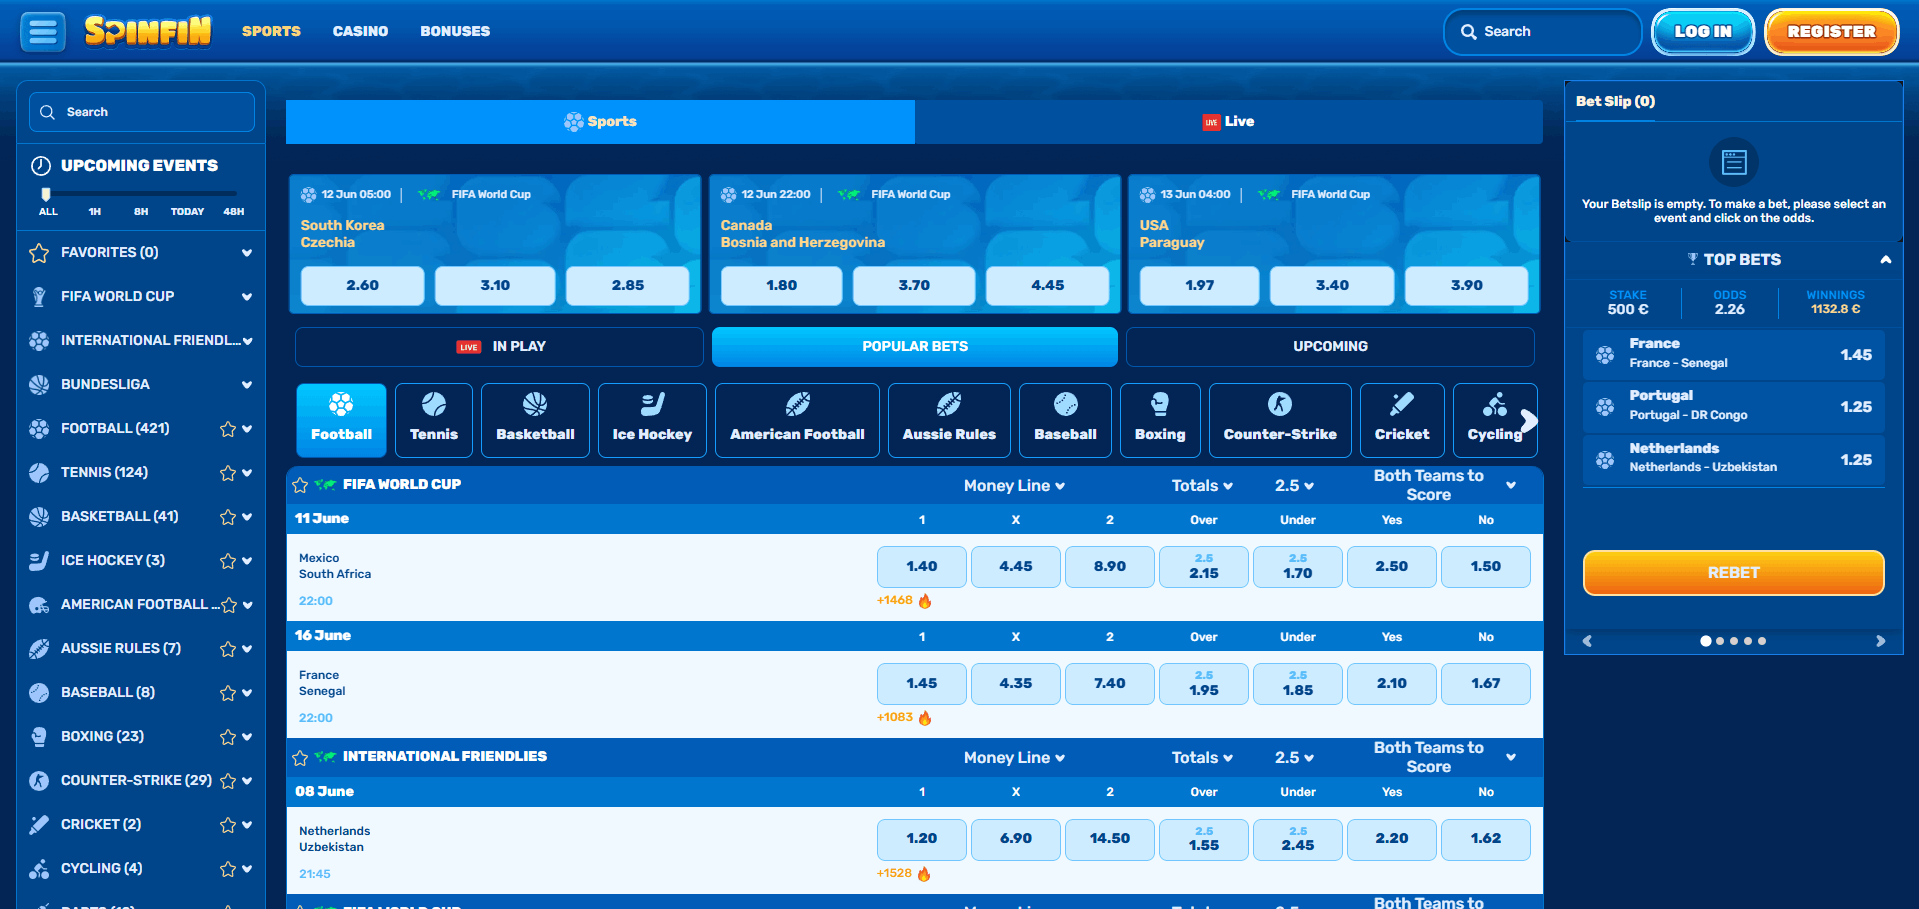Open Money Line dropdown for FIFA World Cup
Viewport: 1919px width, 909px height.
pyautogui.click(x=1014, y=486)
